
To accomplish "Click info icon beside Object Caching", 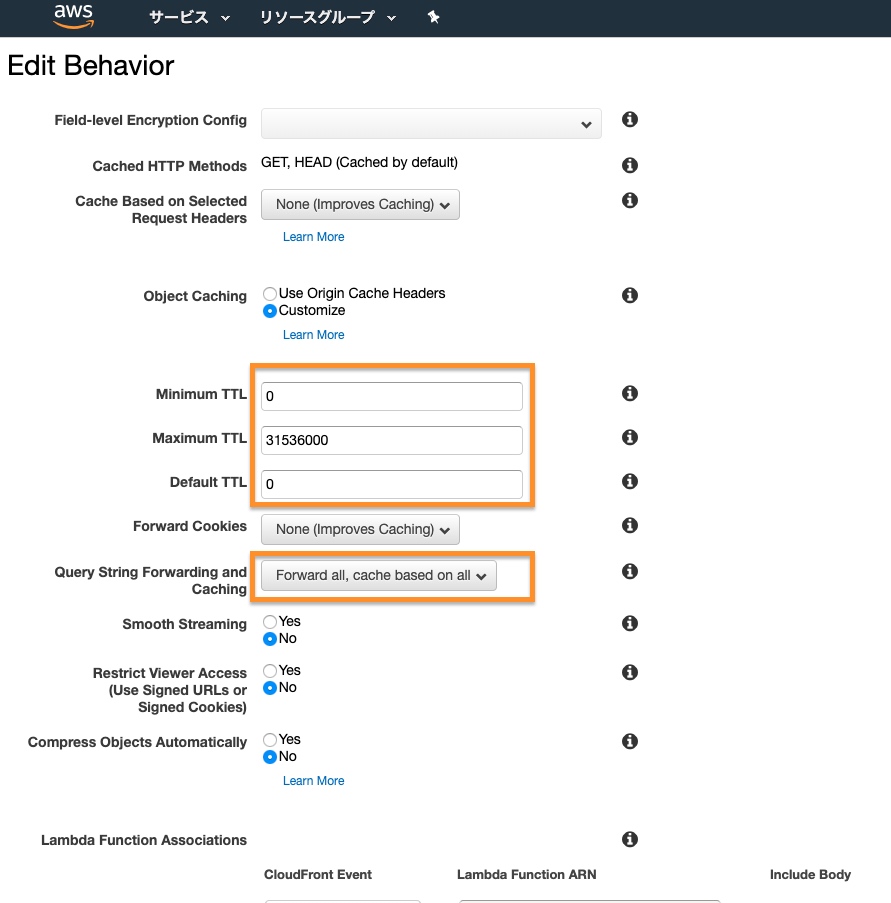I will click(x=630, y=296).
